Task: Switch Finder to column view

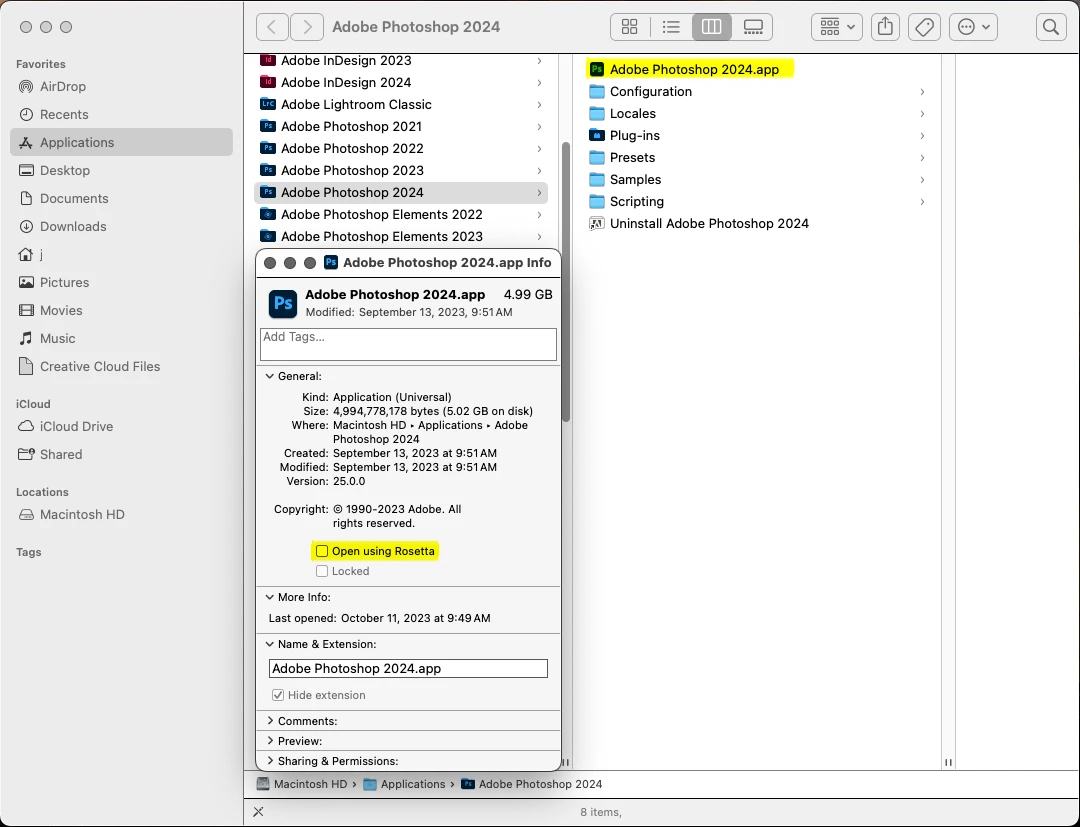Action: [712, 27]
